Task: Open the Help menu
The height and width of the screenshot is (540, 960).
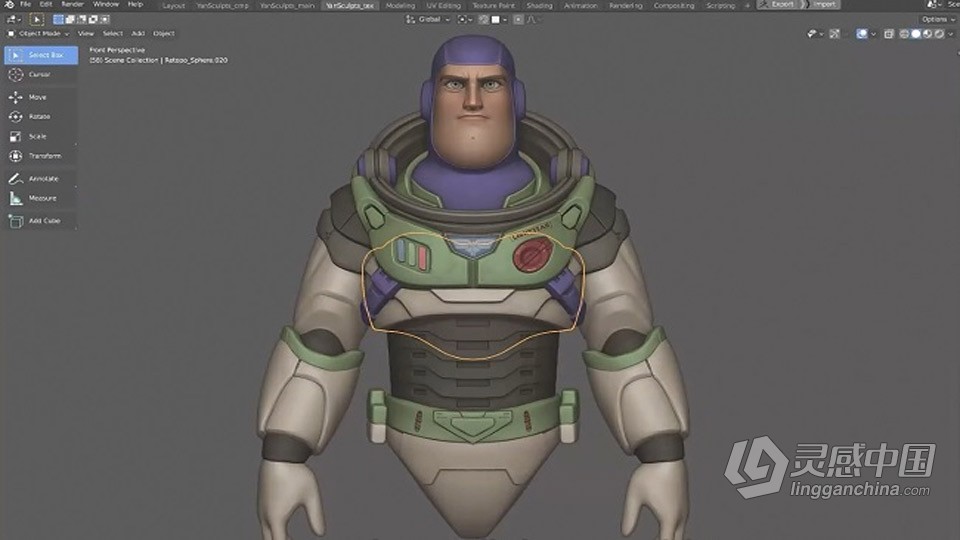Action: click(135, 4)
